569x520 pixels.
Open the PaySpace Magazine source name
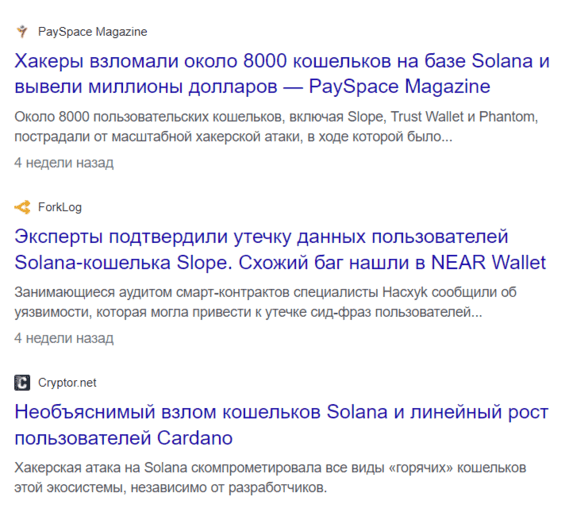click(93, 32)
